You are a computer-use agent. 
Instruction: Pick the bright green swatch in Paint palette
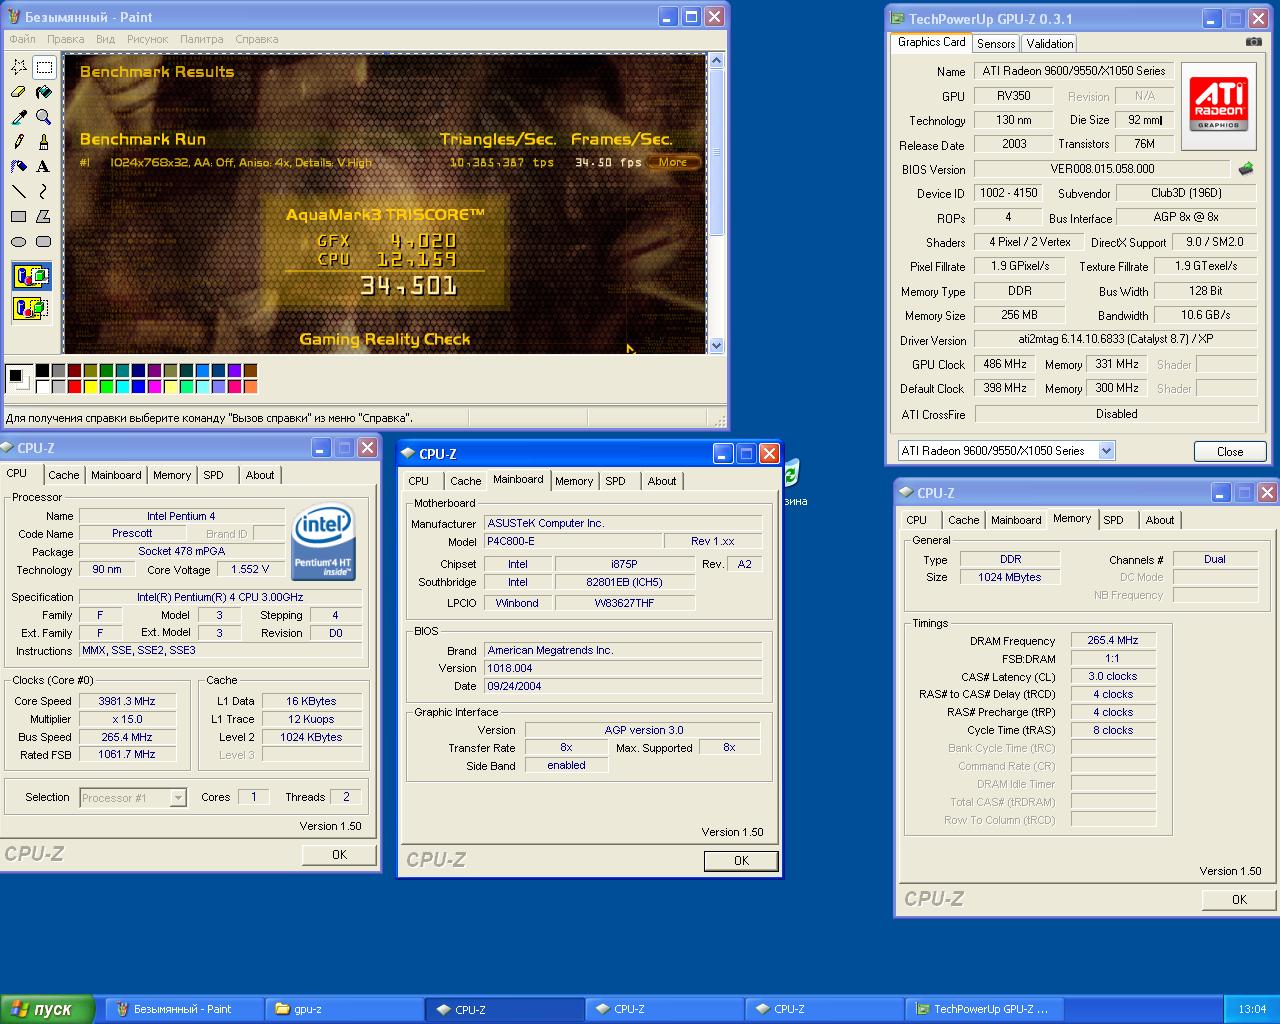[x=107, y=387]
